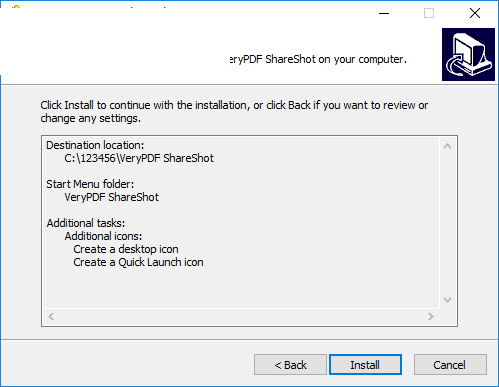Select the Create a desktop icon line

pos(126,249)
